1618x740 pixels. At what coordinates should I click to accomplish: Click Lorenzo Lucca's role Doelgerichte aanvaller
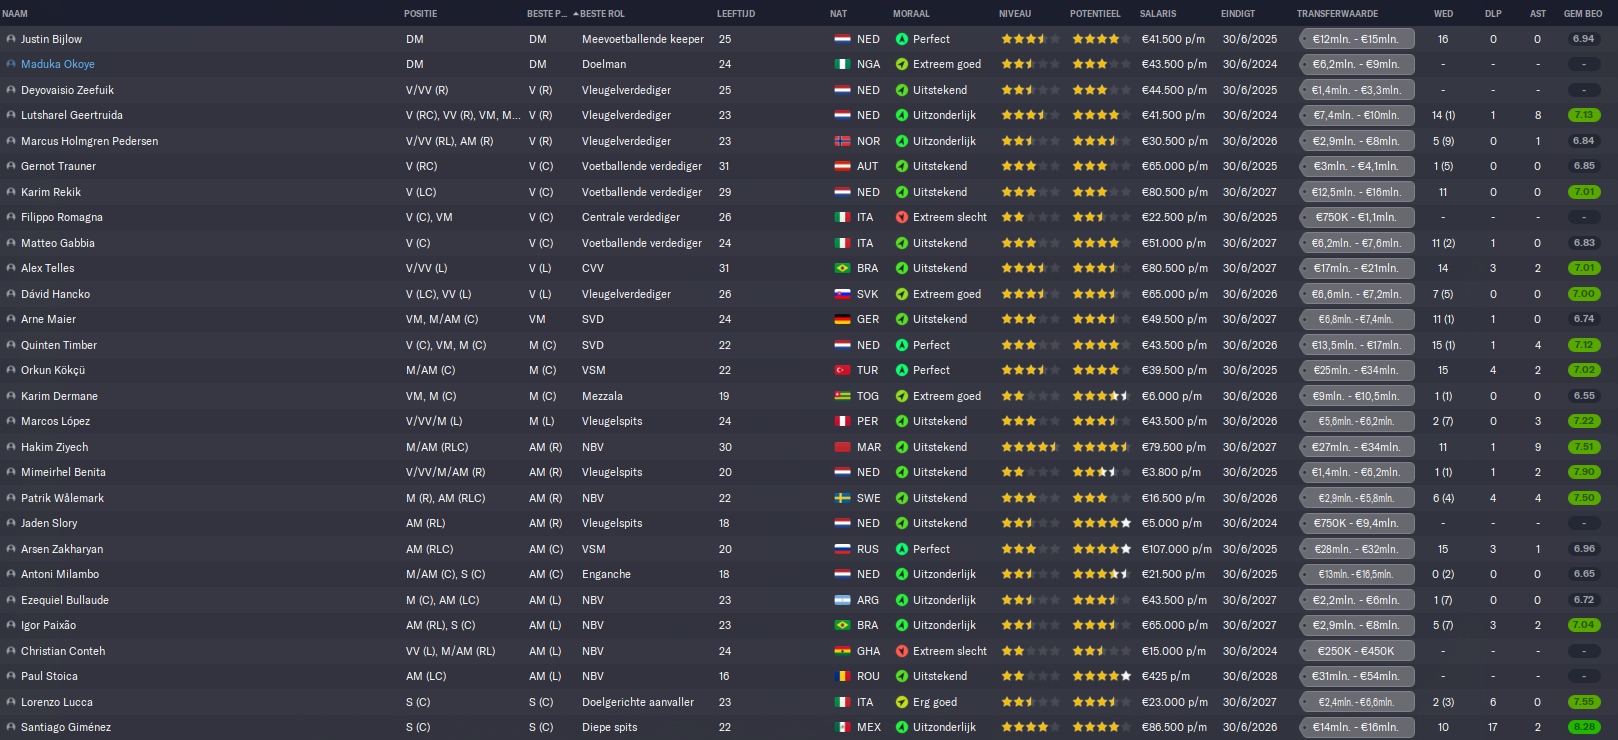(638, 702)
